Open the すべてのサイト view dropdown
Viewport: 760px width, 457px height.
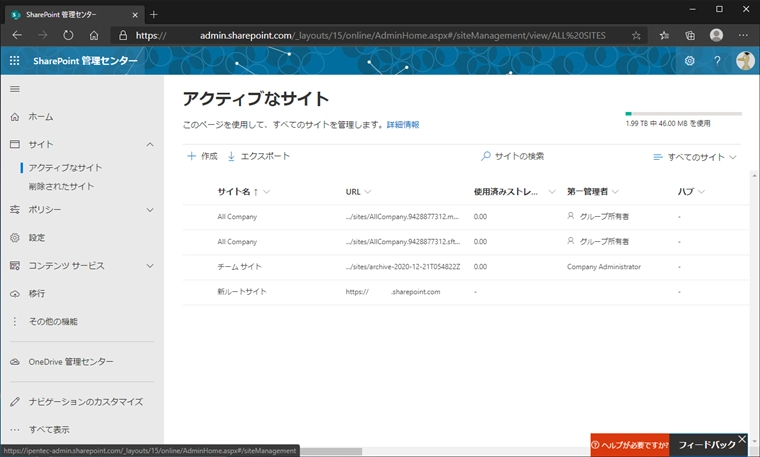click(695, 157)
